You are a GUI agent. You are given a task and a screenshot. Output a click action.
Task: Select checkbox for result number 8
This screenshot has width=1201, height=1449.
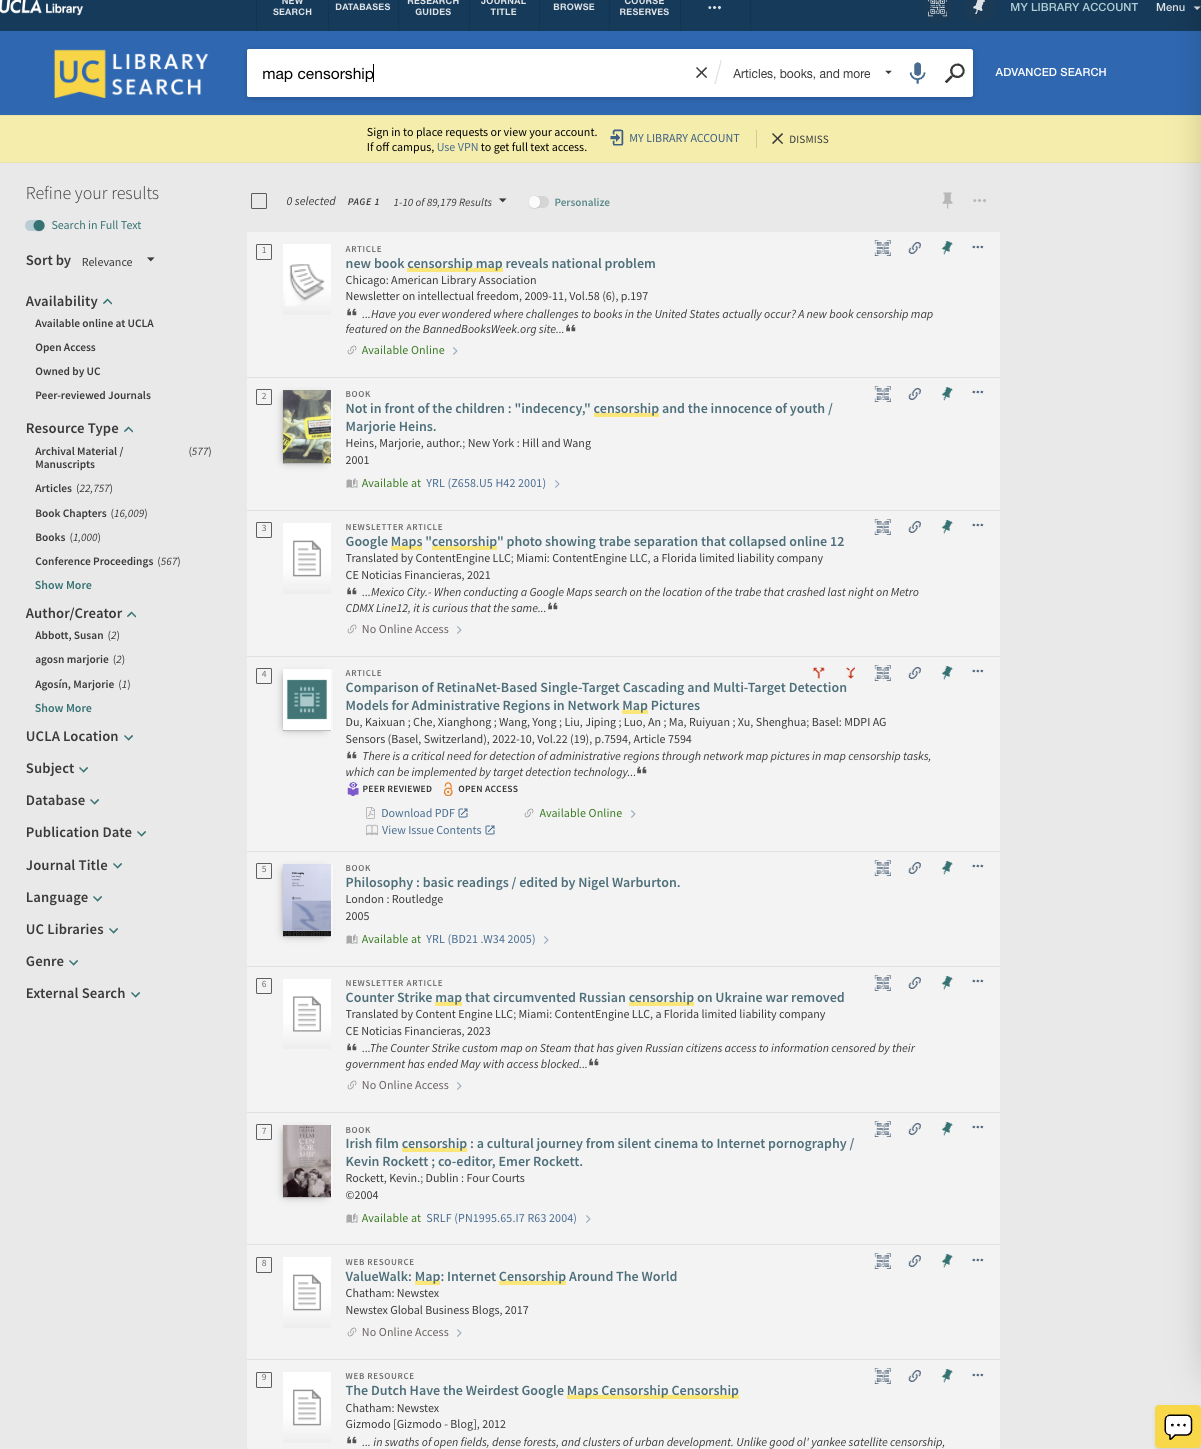pyautogui.click(x=264, y=1264)
